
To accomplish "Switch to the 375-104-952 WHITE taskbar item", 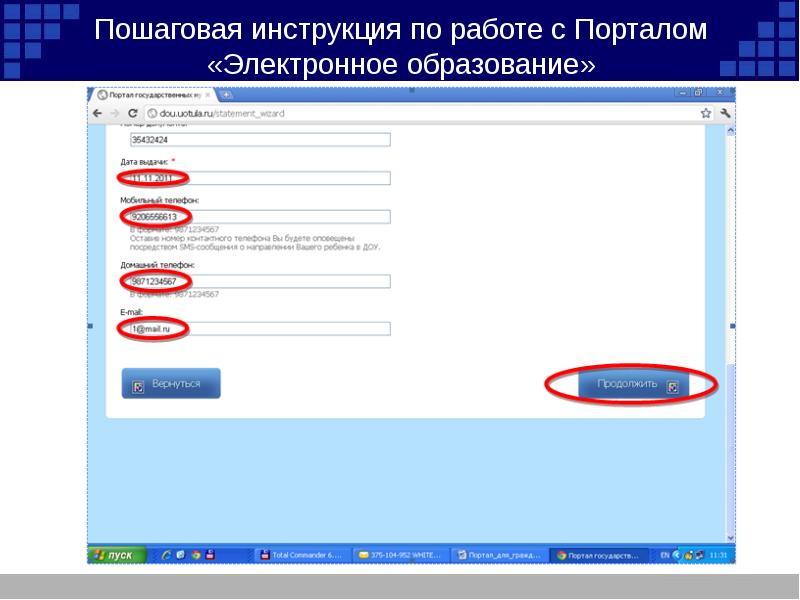I will (400, 554).
